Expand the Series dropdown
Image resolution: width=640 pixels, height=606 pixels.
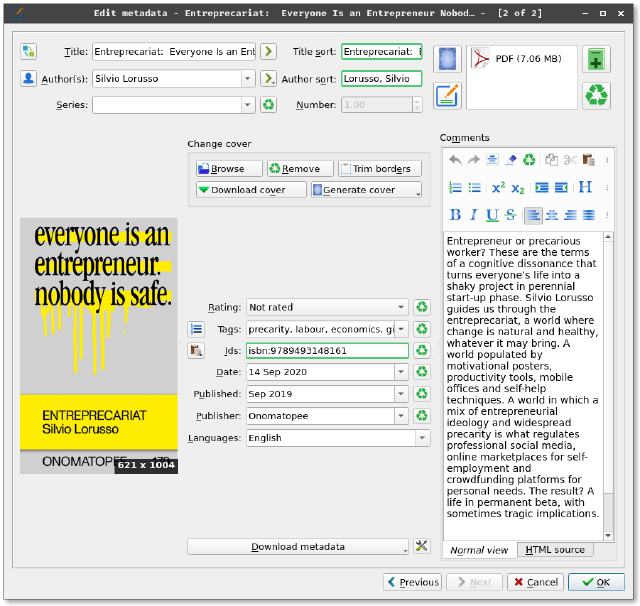[247, 105]
